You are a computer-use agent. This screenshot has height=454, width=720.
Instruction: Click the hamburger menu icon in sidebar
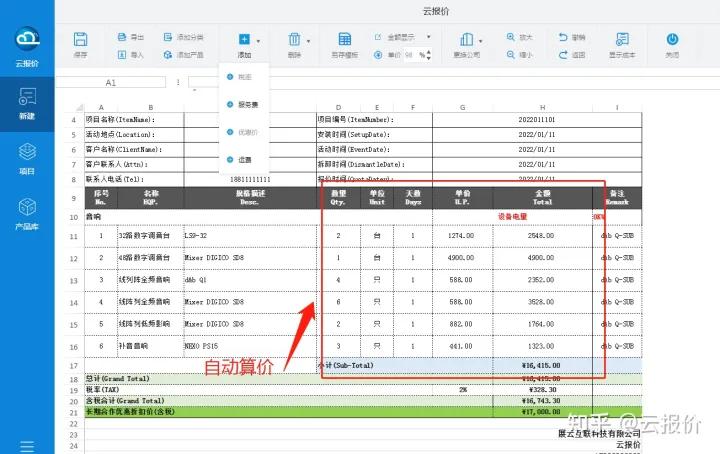(x=27, y=447)
